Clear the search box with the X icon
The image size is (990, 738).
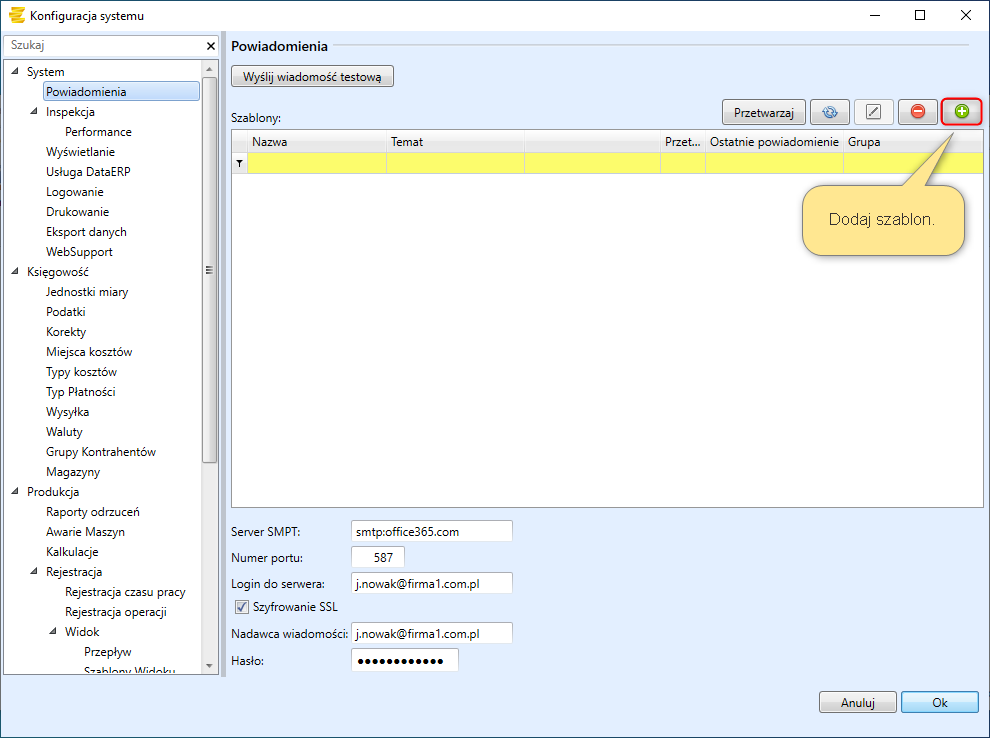coord(211,46)
